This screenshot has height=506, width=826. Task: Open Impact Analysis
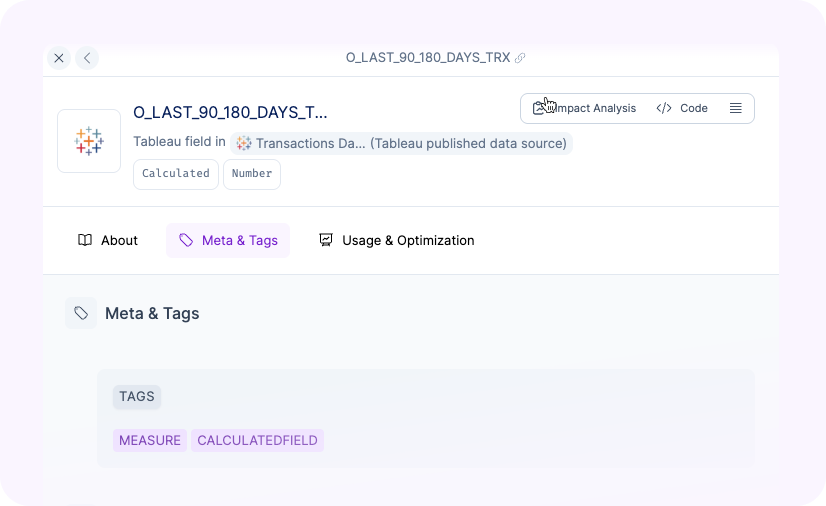[x=586, y=108]
